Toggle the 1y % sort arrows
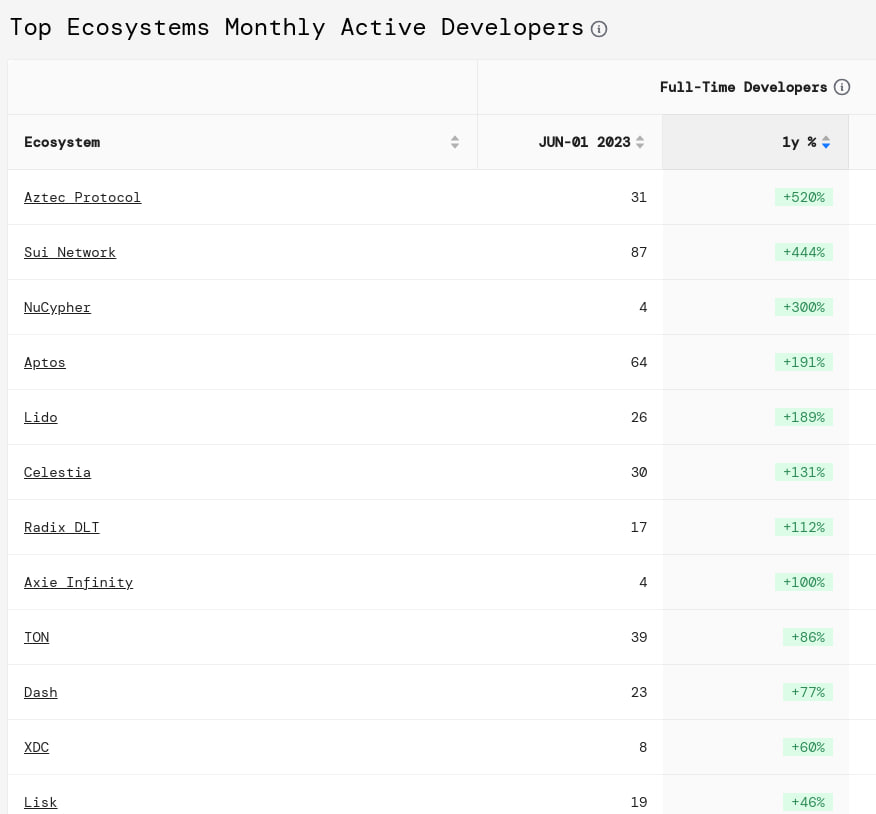876x814 pixels. [x=826, y=142]
